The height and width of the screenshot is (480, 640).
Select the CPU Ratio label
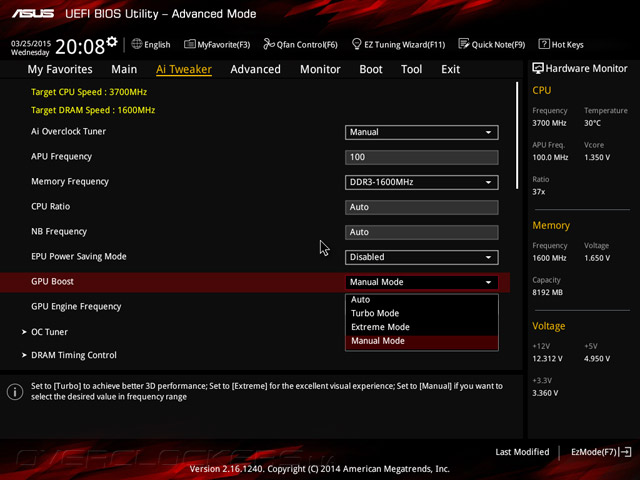[x=50, y=207]
